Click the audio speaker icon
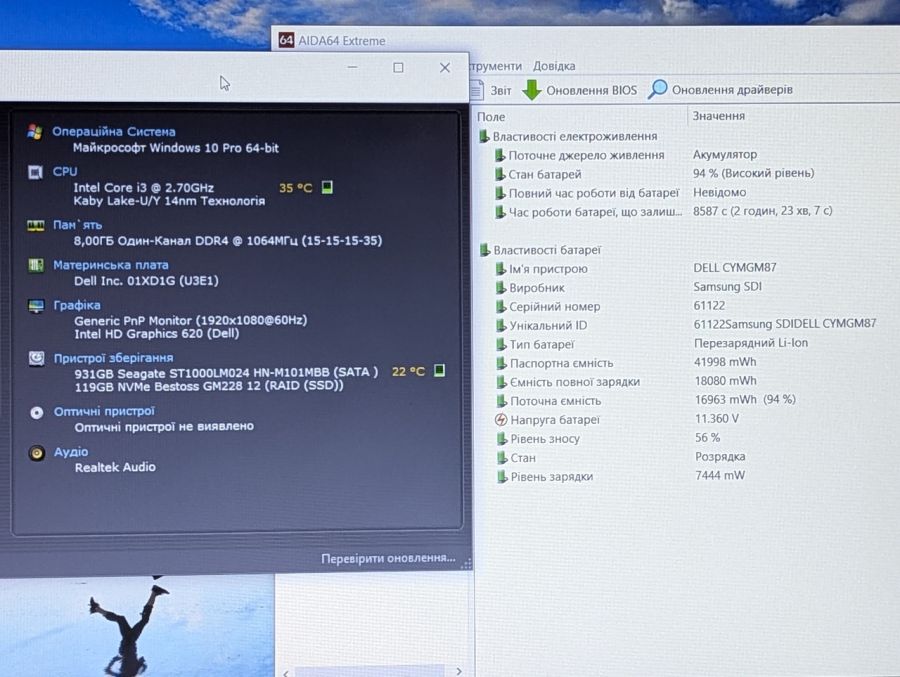900x677 pixels. (x=37, y=453)
